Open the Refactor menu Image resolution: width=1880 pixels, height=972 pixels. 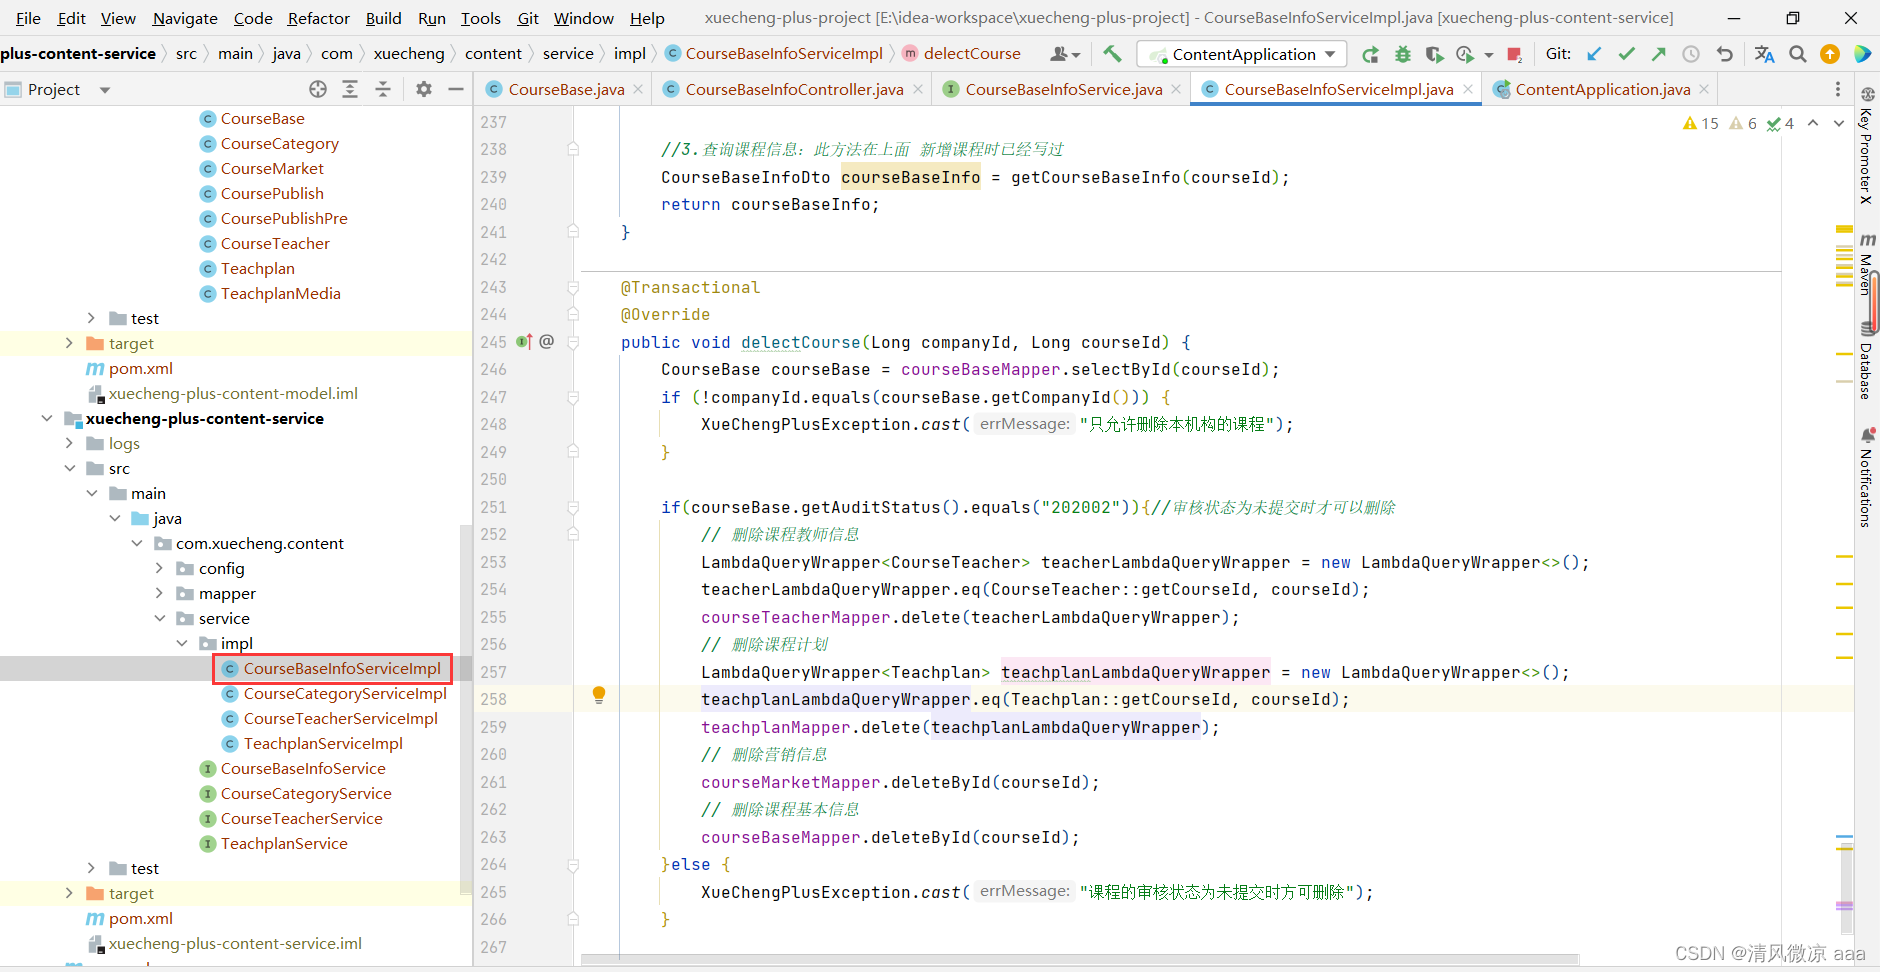(318, 18)
